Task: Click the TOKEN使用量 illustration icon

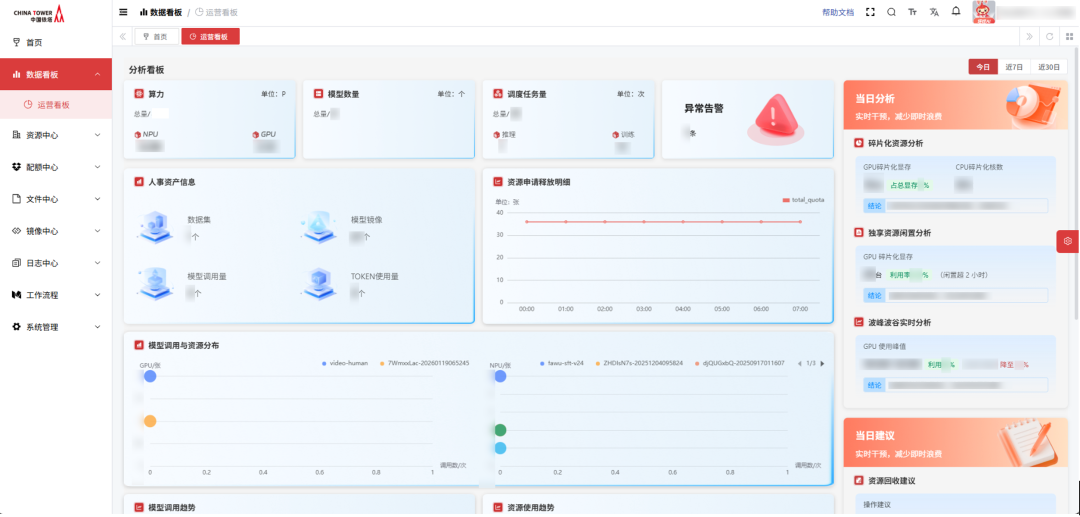Action: [320, 283]
